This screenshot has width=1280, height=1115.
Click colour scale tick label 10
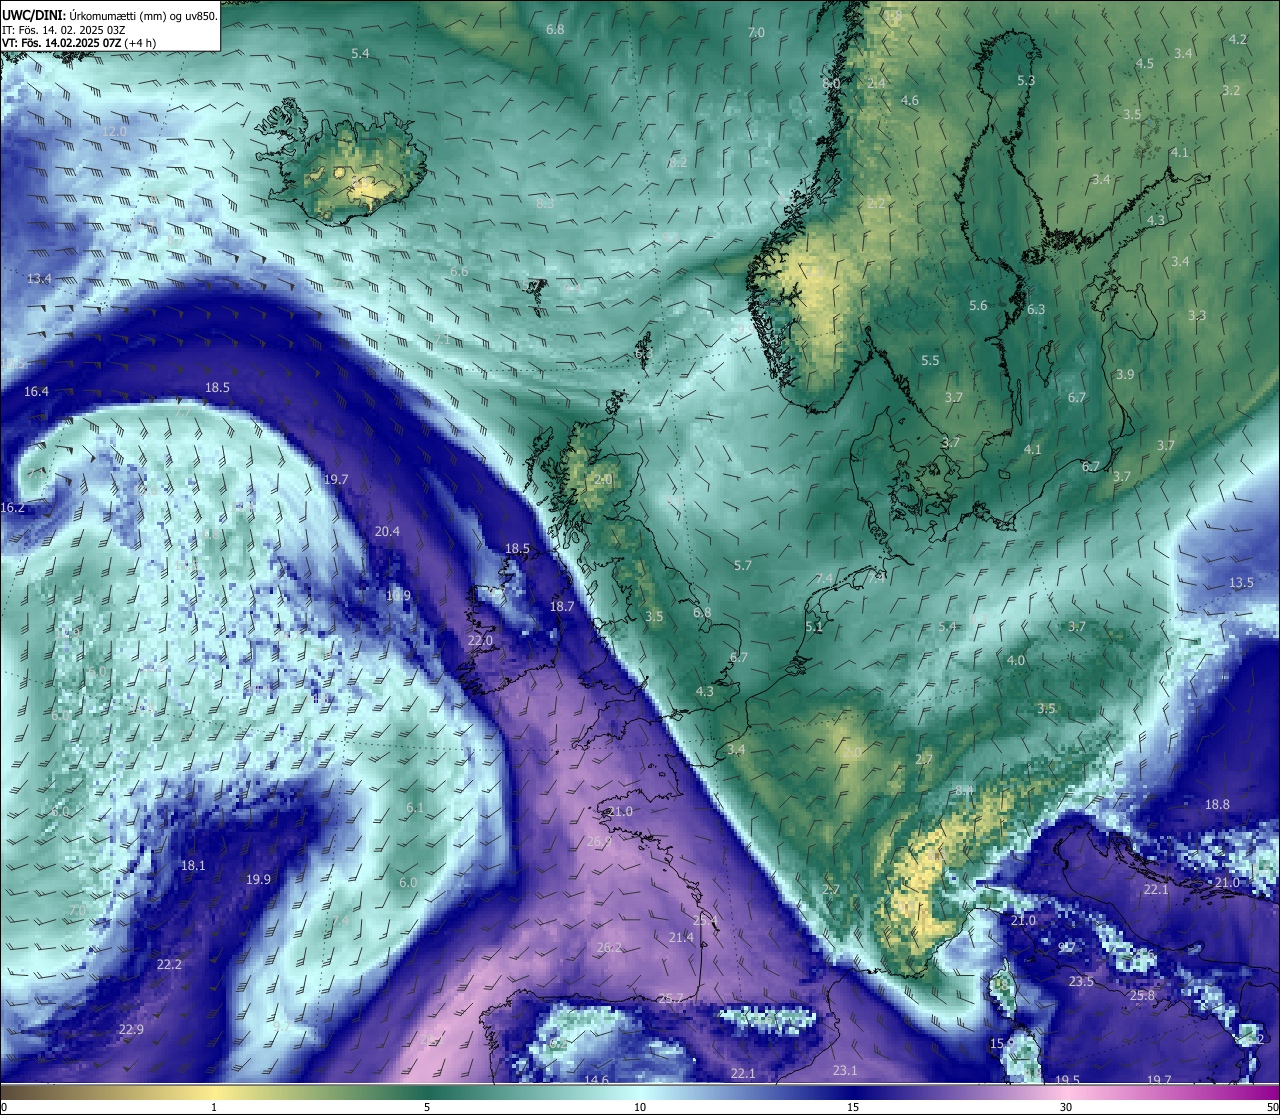click(x=640, y=1107)
